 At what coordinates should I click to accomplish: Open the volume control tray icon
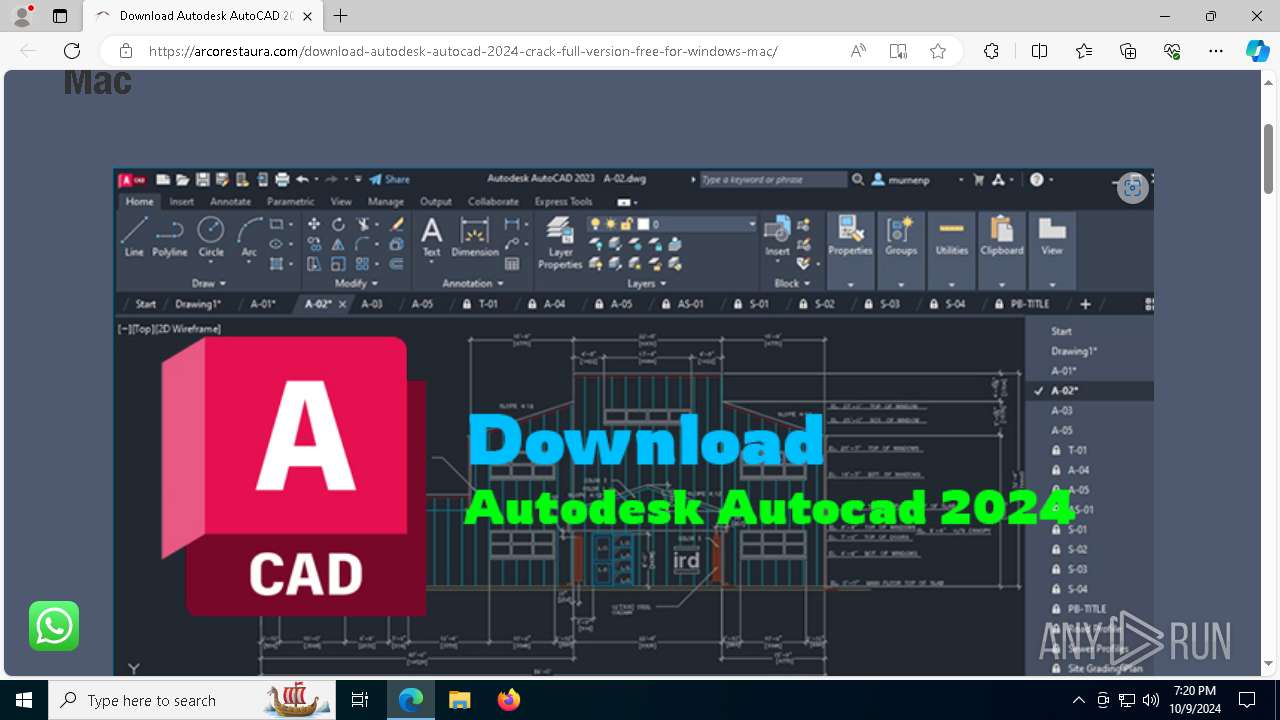point(1151,700)
